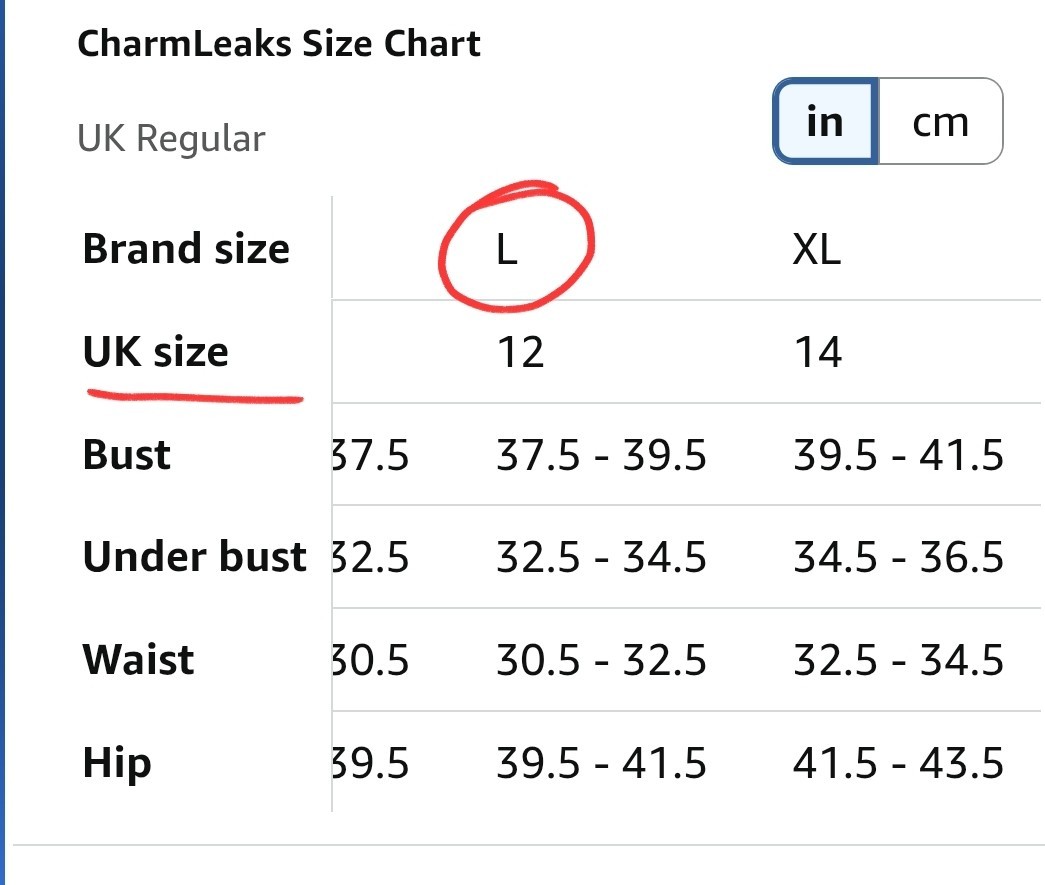Select Hip value 41.5 - 43.5
This screenshot has height=885, width=1045.
pos(898,764)
